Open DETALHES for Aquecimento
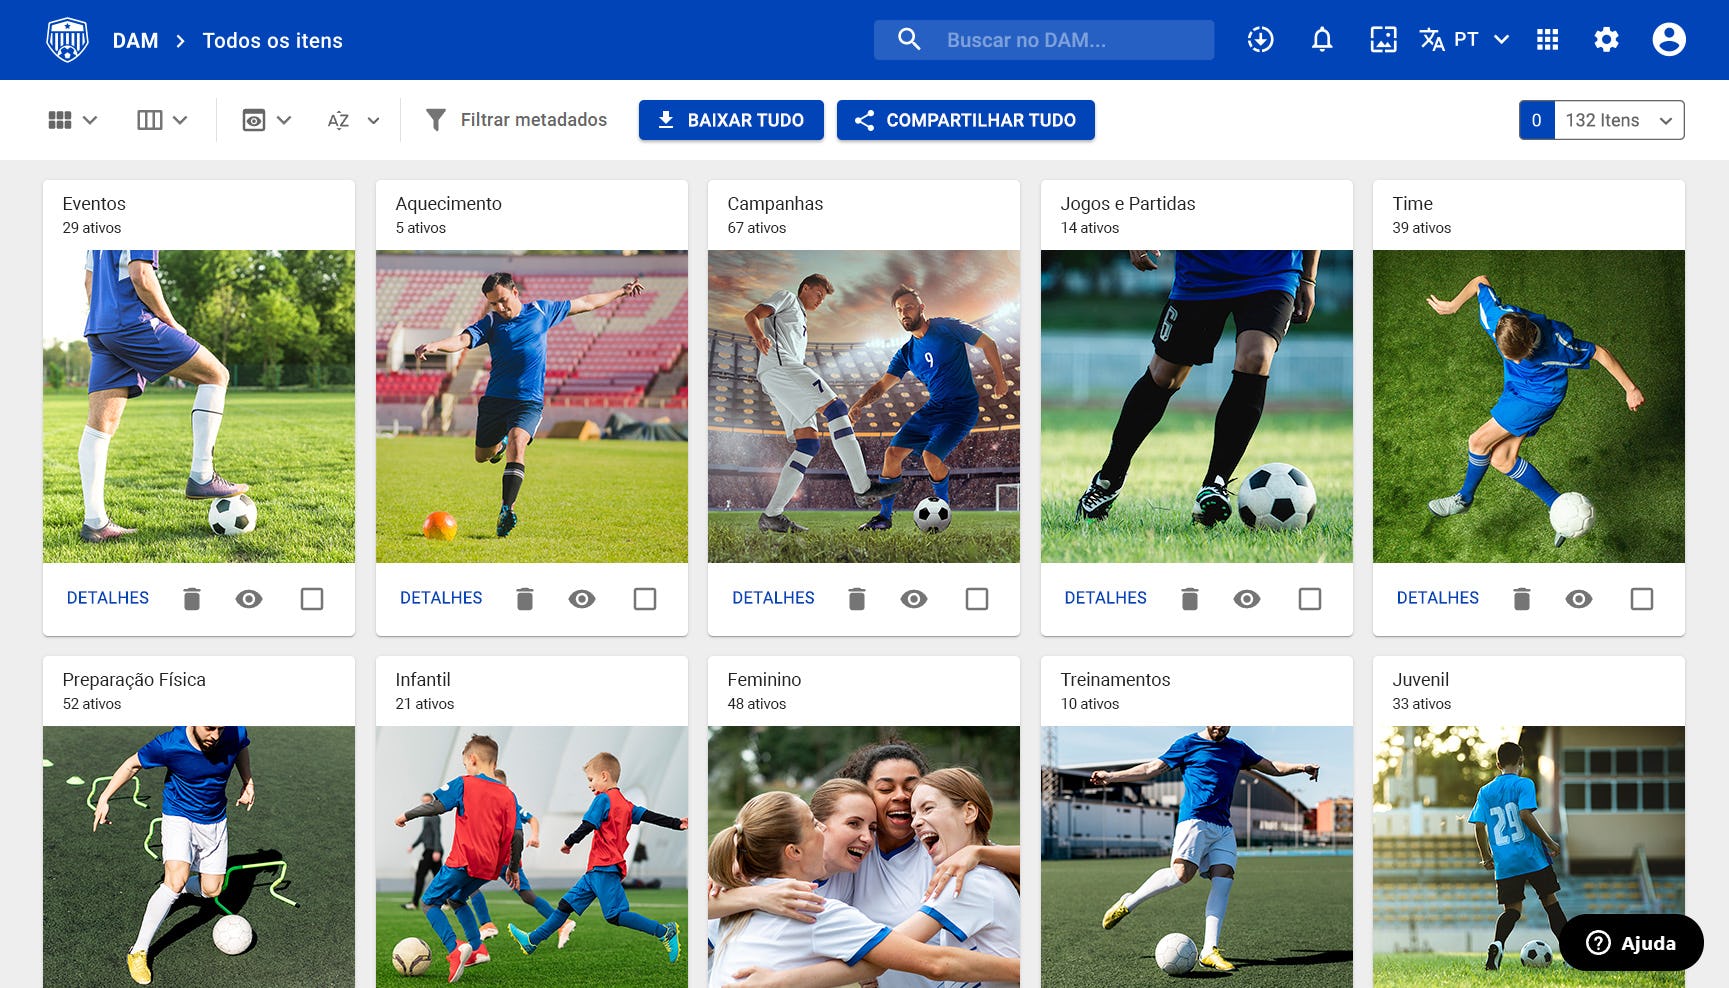 click(x=441, y=598)
